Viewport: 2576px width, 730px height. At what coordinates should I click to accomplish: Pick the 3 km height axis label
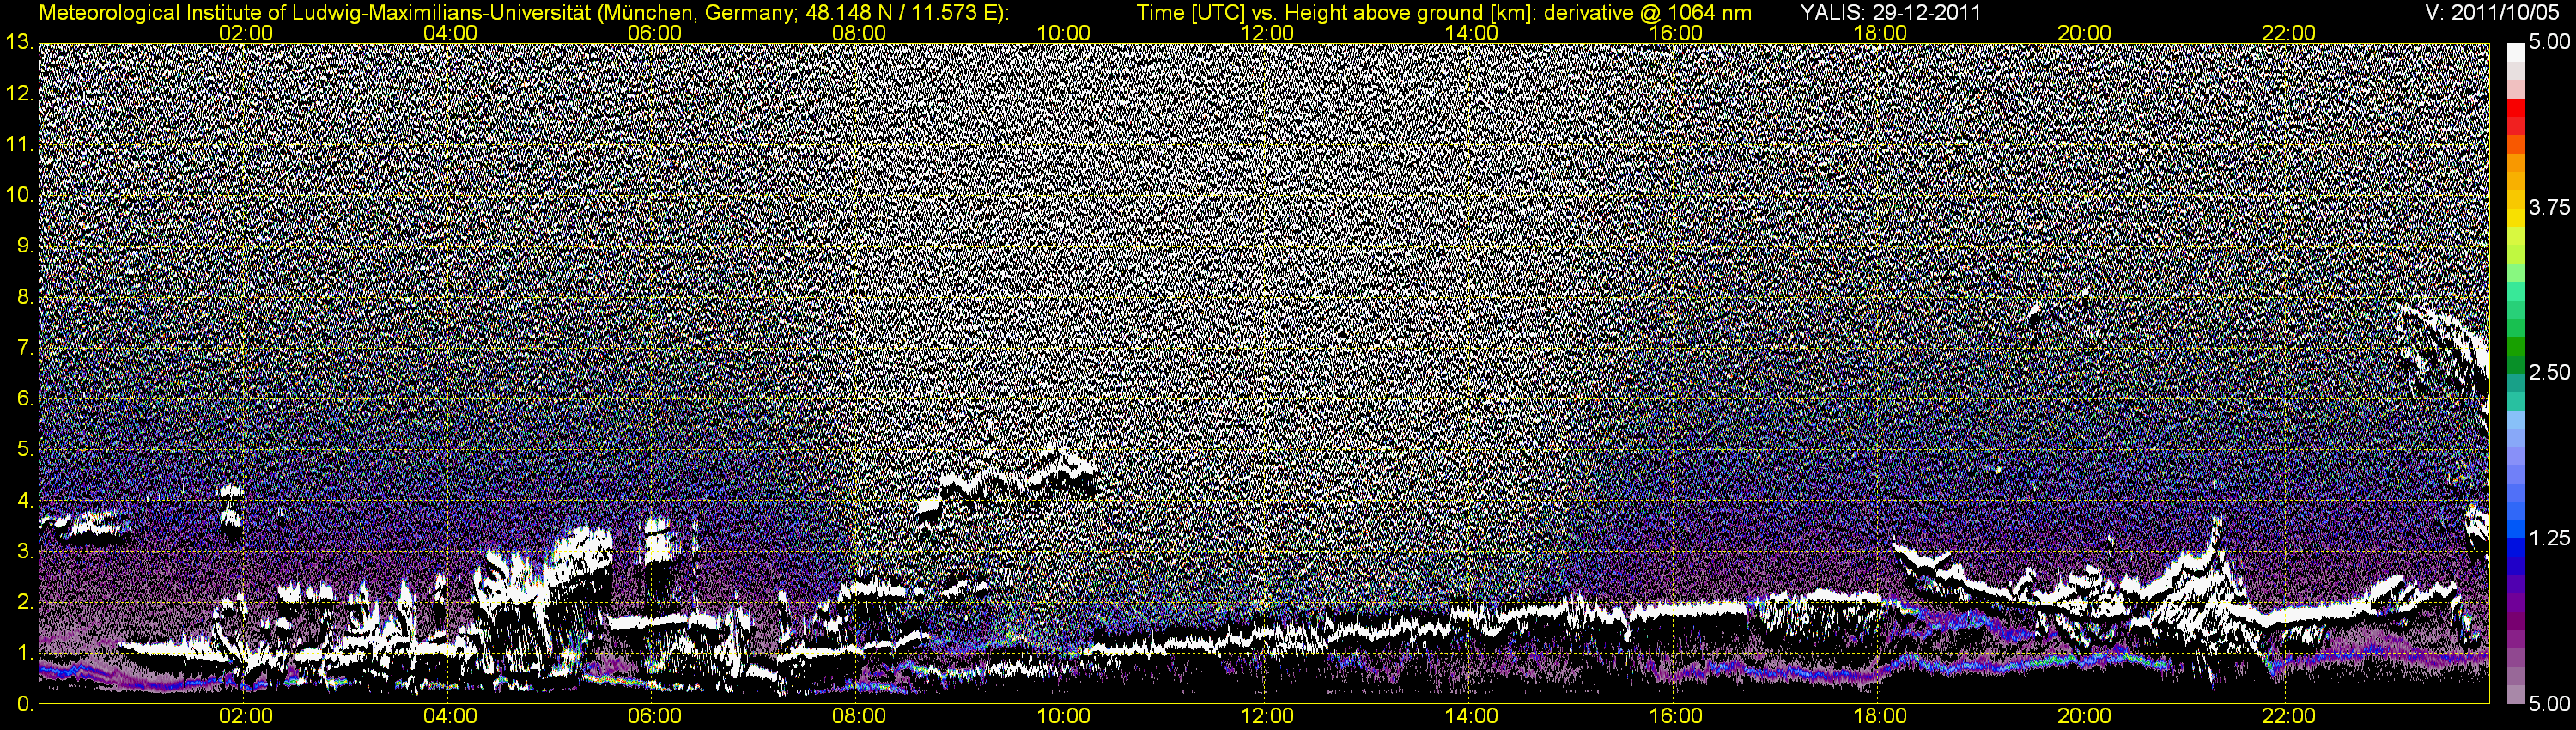coord(24,552)
